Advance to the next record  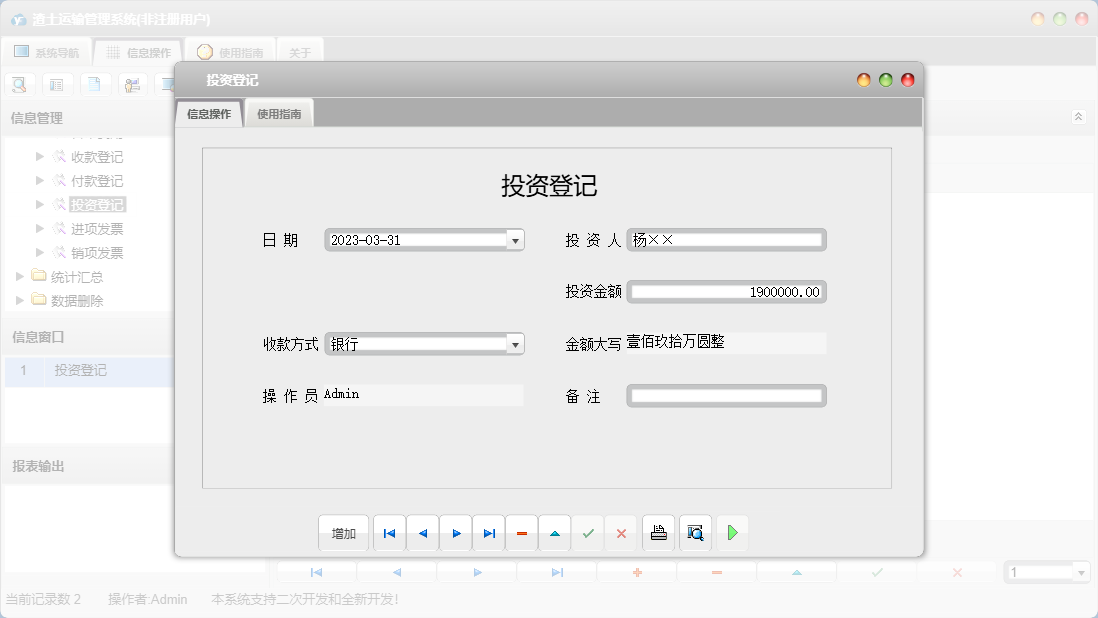[x=455, y=532]
